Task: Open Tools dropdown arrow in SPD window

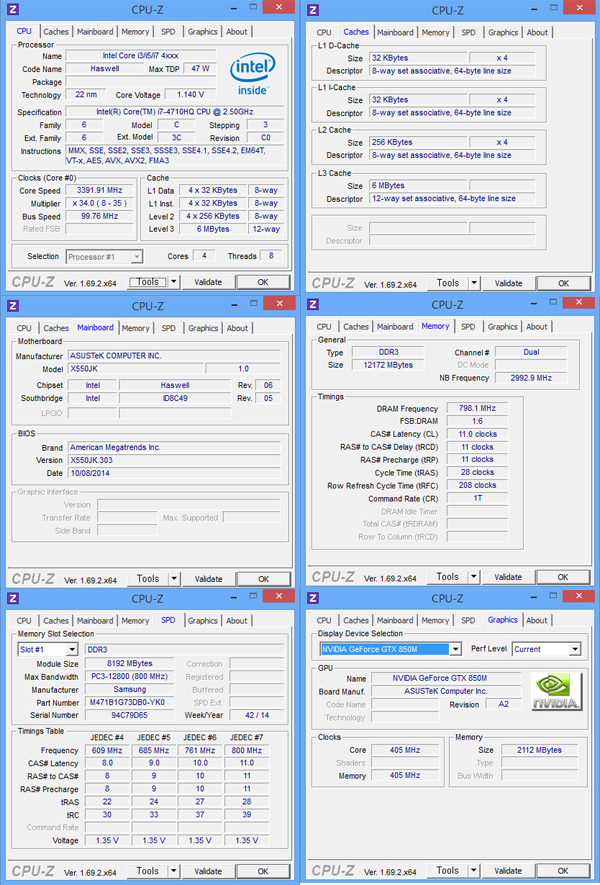Action: [x=174, y=871]
